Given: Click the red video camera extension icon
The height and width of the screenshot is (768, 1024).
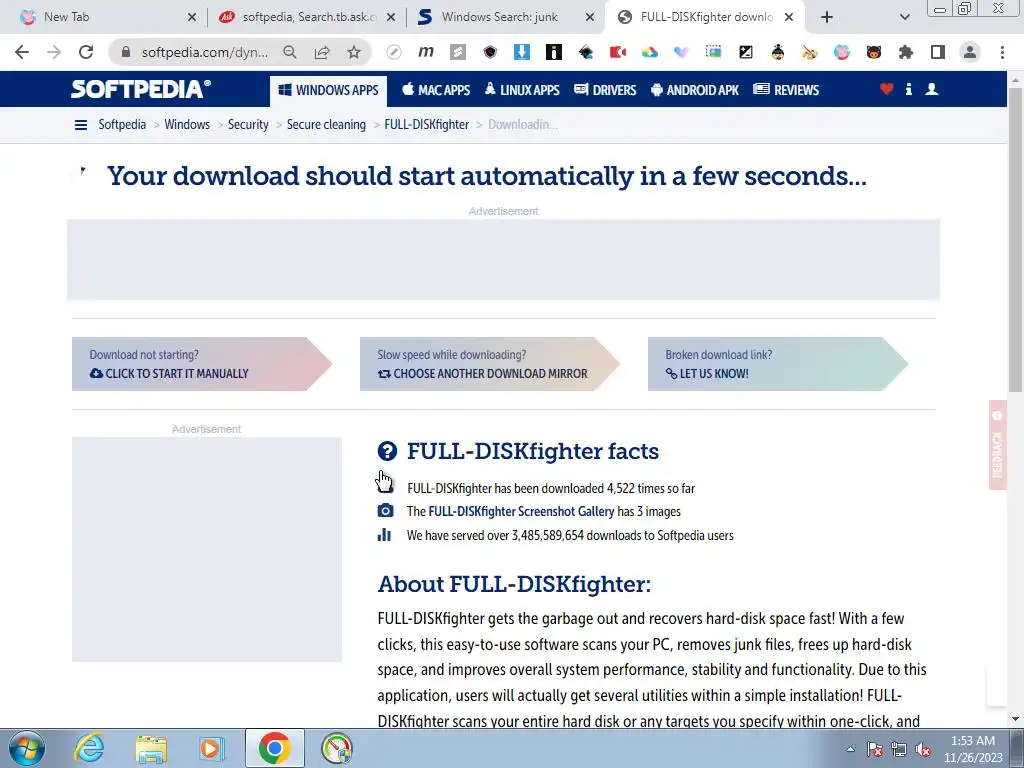Looking at the screenshot, I should tap(618, 52).
